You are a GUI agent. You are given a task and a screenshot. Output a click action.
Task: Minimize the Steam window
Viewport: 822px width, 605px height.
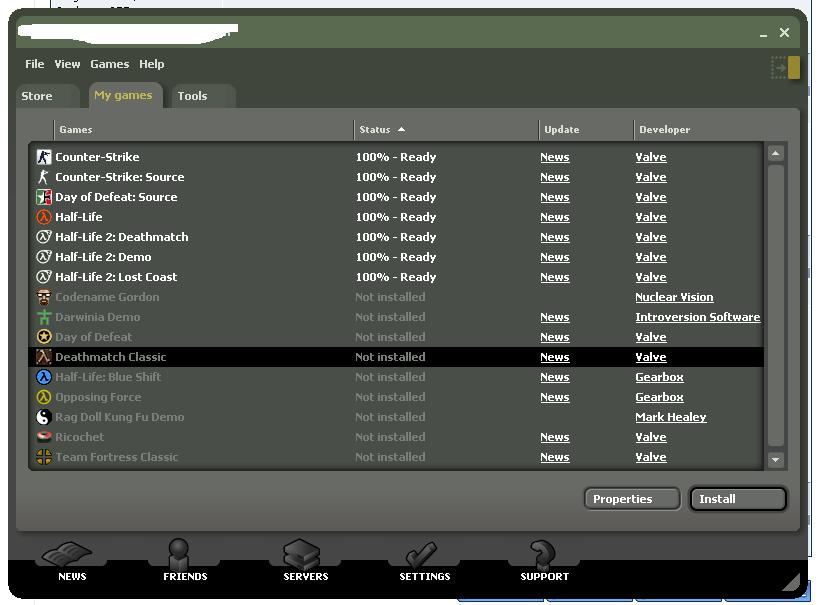pyautogui.click(x=763, y=34)
